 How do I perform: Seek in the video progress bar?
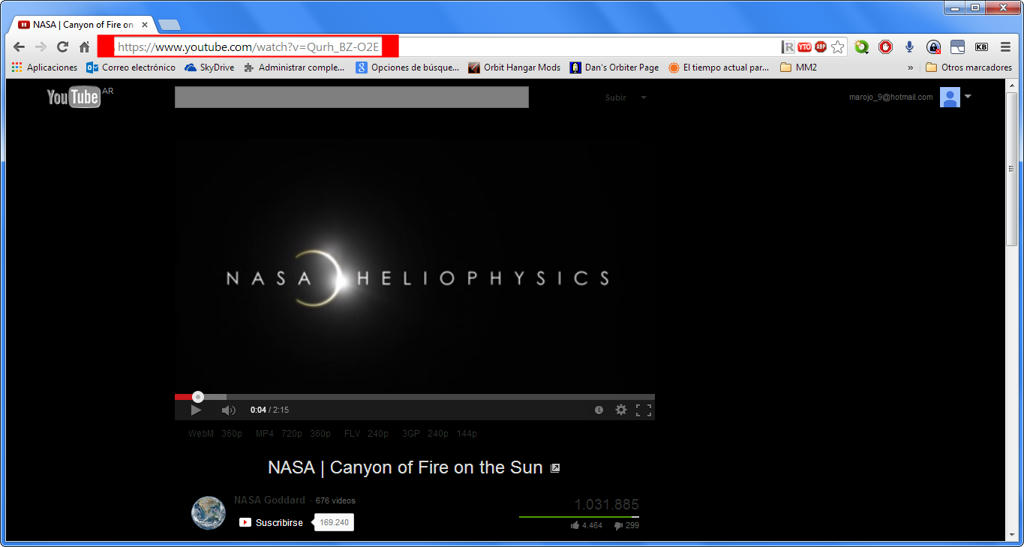point(415,397)
